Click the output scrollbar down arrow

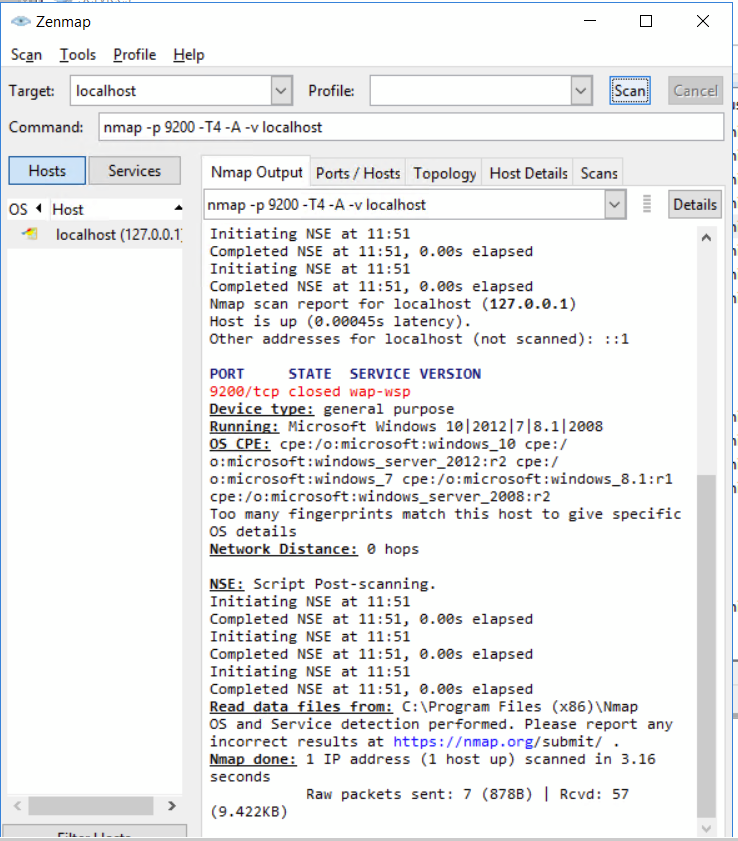click(x=706, y=829)
